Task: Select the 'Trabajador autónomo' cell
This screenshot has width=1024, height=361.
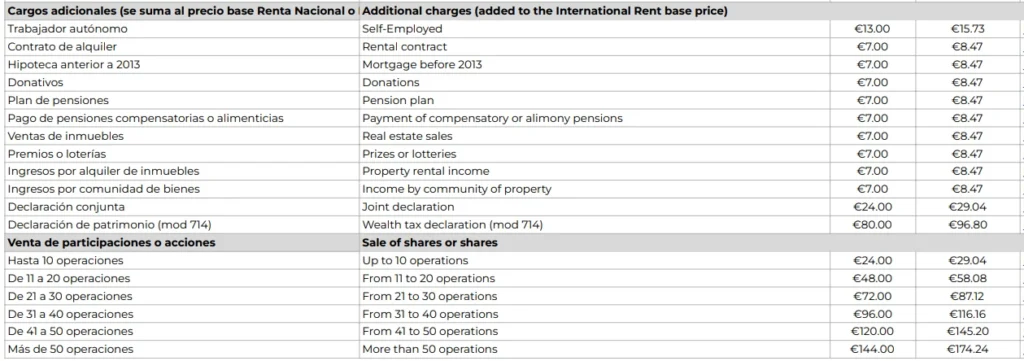Action: pyautogui.click(x=180, y=29)
